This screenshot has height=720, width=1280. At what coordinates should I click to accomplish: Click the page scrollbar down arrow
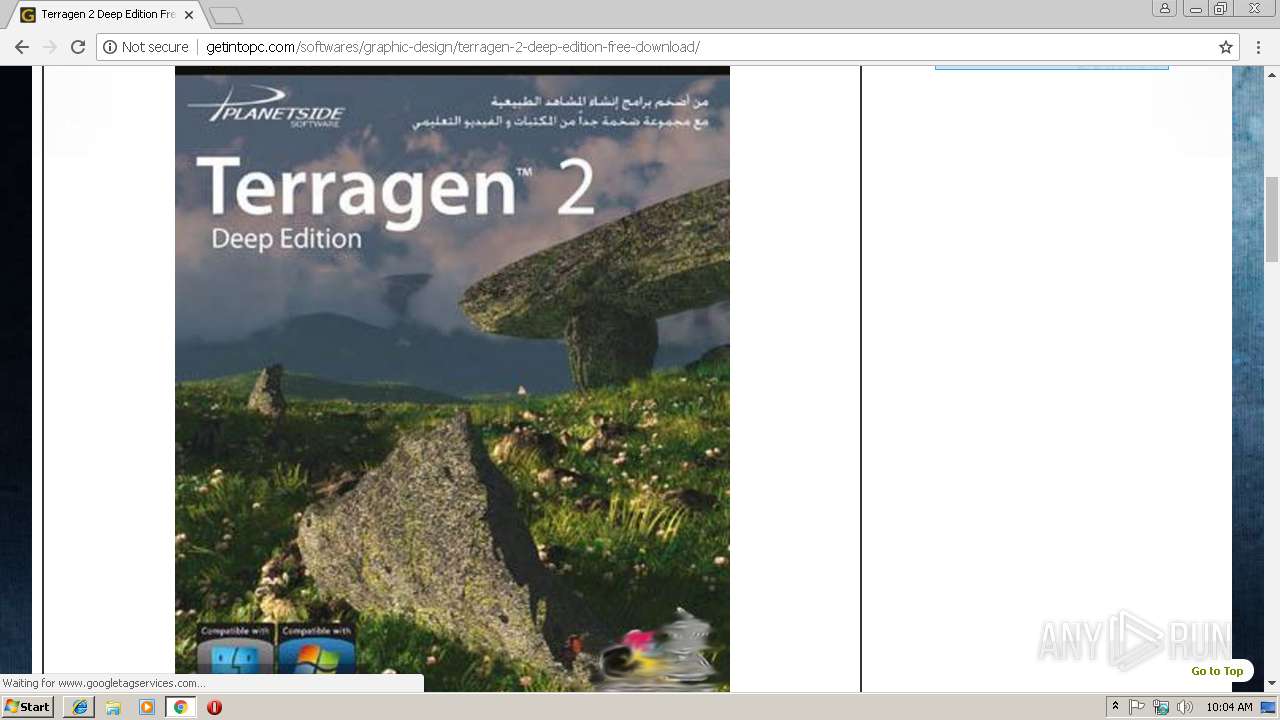click(x=1272, y=684)
